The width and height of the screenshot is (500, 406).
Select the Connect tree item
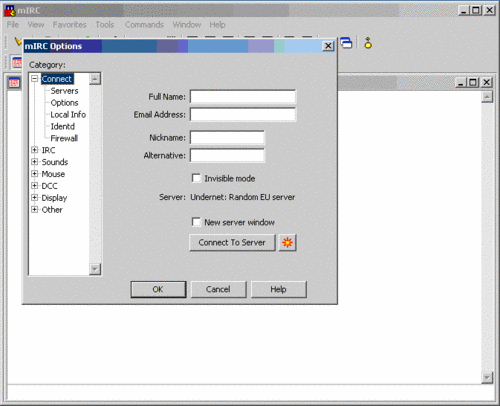tap(57, 79)
